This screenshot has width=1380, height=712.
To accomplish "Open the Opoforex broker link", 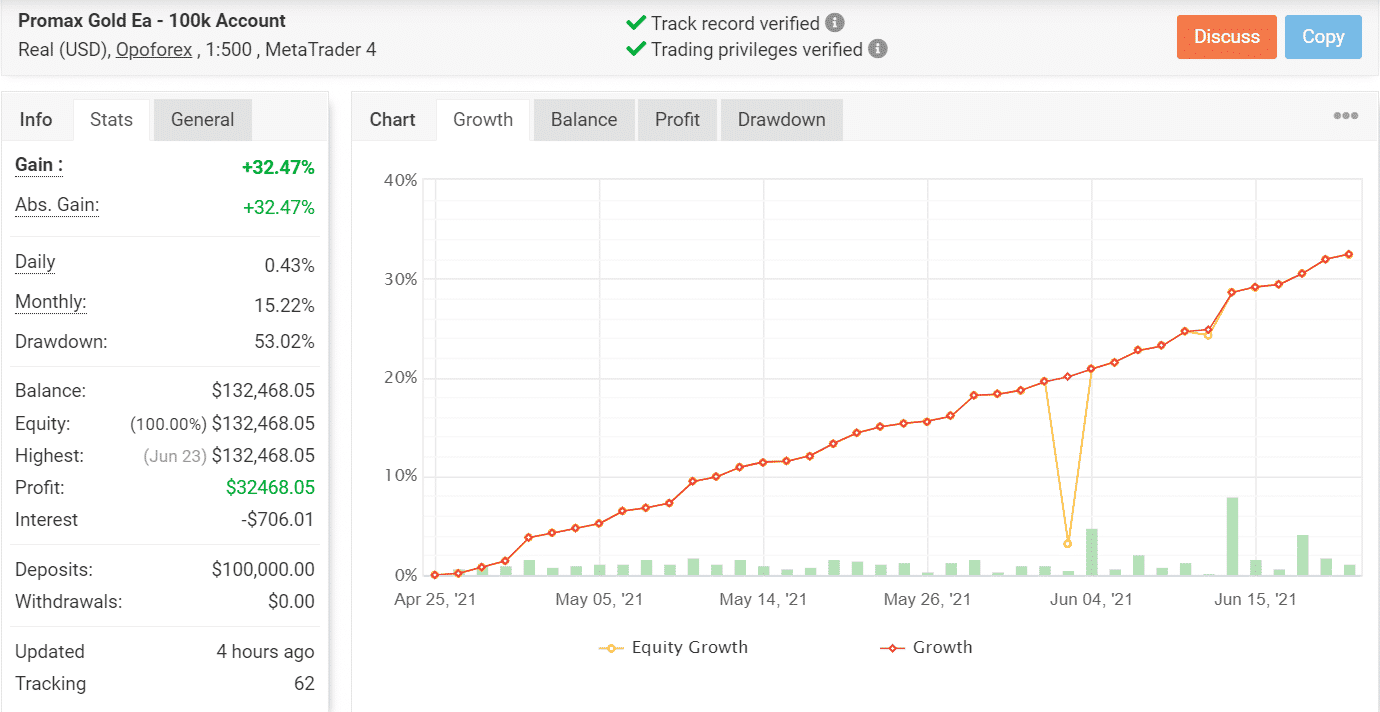I will (154, 49).
